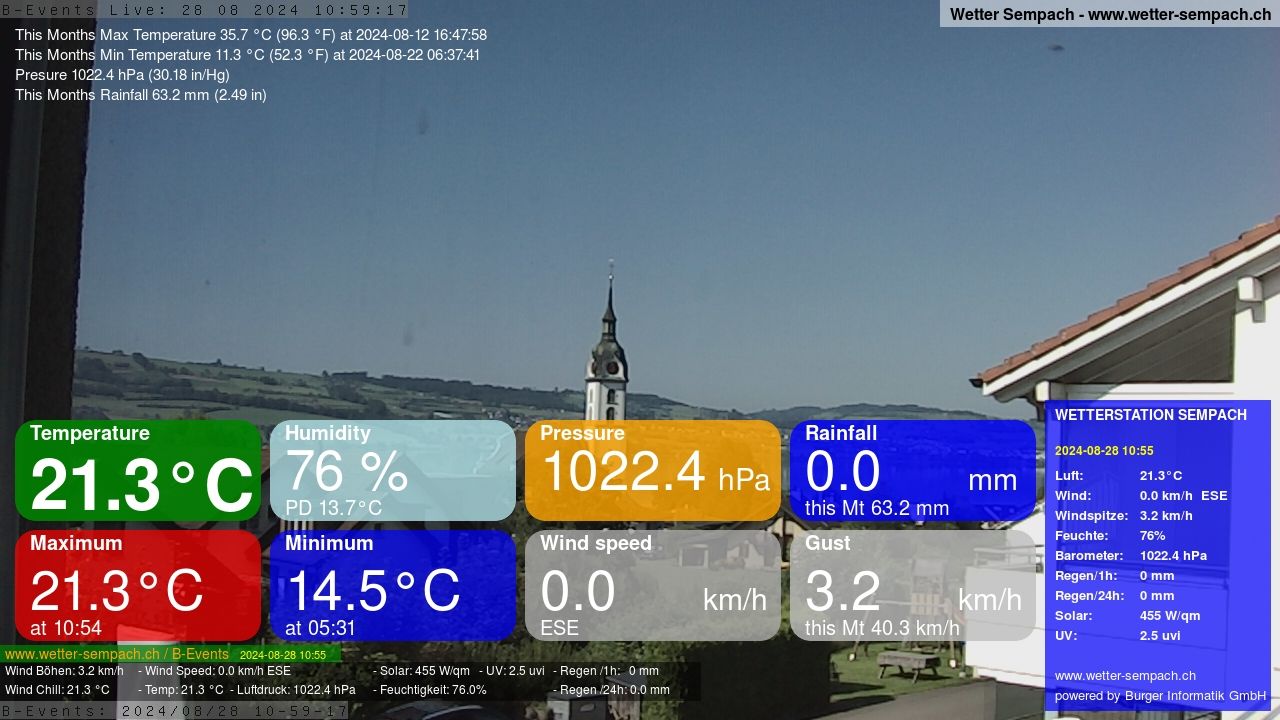Viewport: 1280px width, 720px height.
Task: Click 2024-08-28 10:55 in green bottom bar
Action: (283, 655)
